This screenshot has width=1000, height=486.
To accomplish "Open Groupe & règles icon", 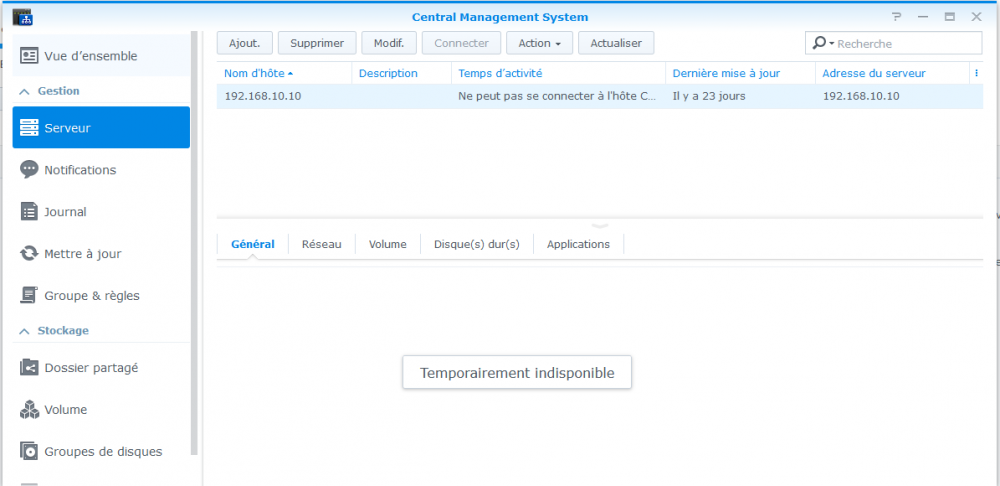I will click(x=29, y=296).
